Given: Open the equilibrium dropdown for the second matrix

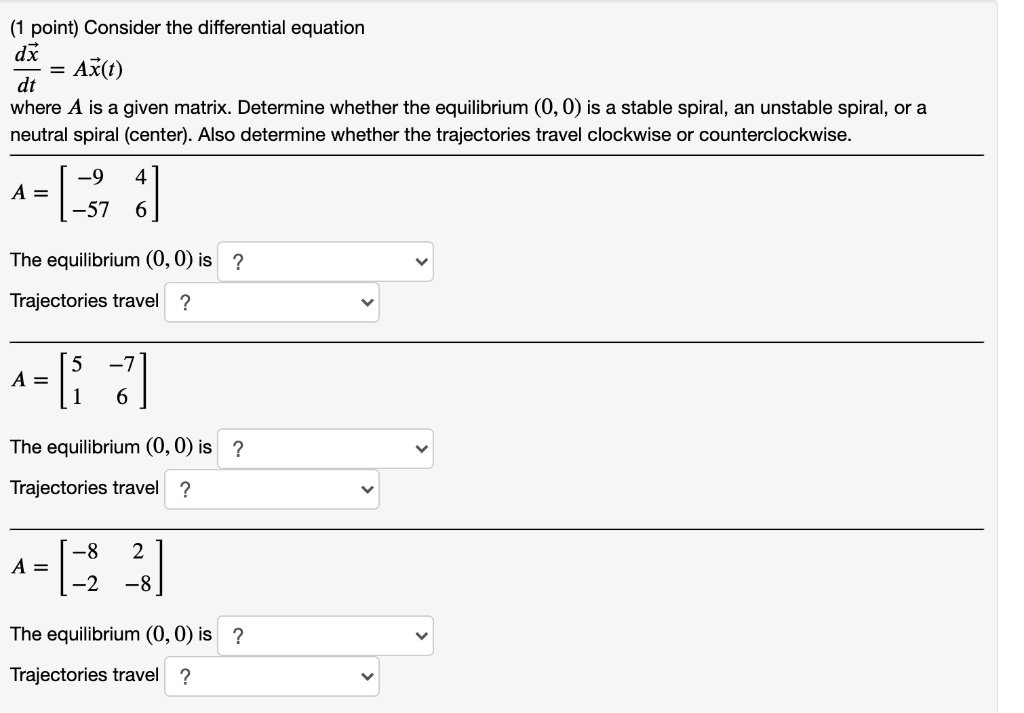Looking at the screenshot, I should 325,449.
